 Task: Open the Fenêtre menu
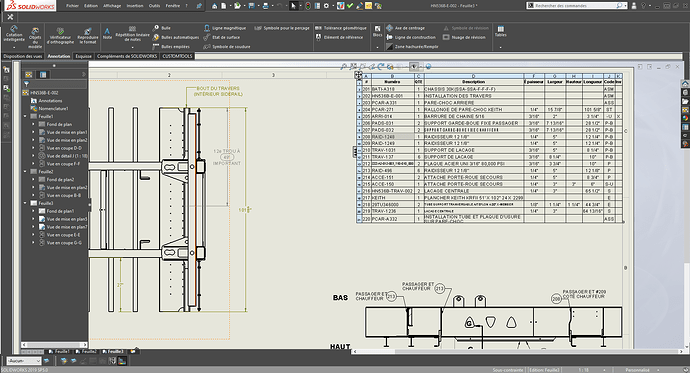click(173, 6)
